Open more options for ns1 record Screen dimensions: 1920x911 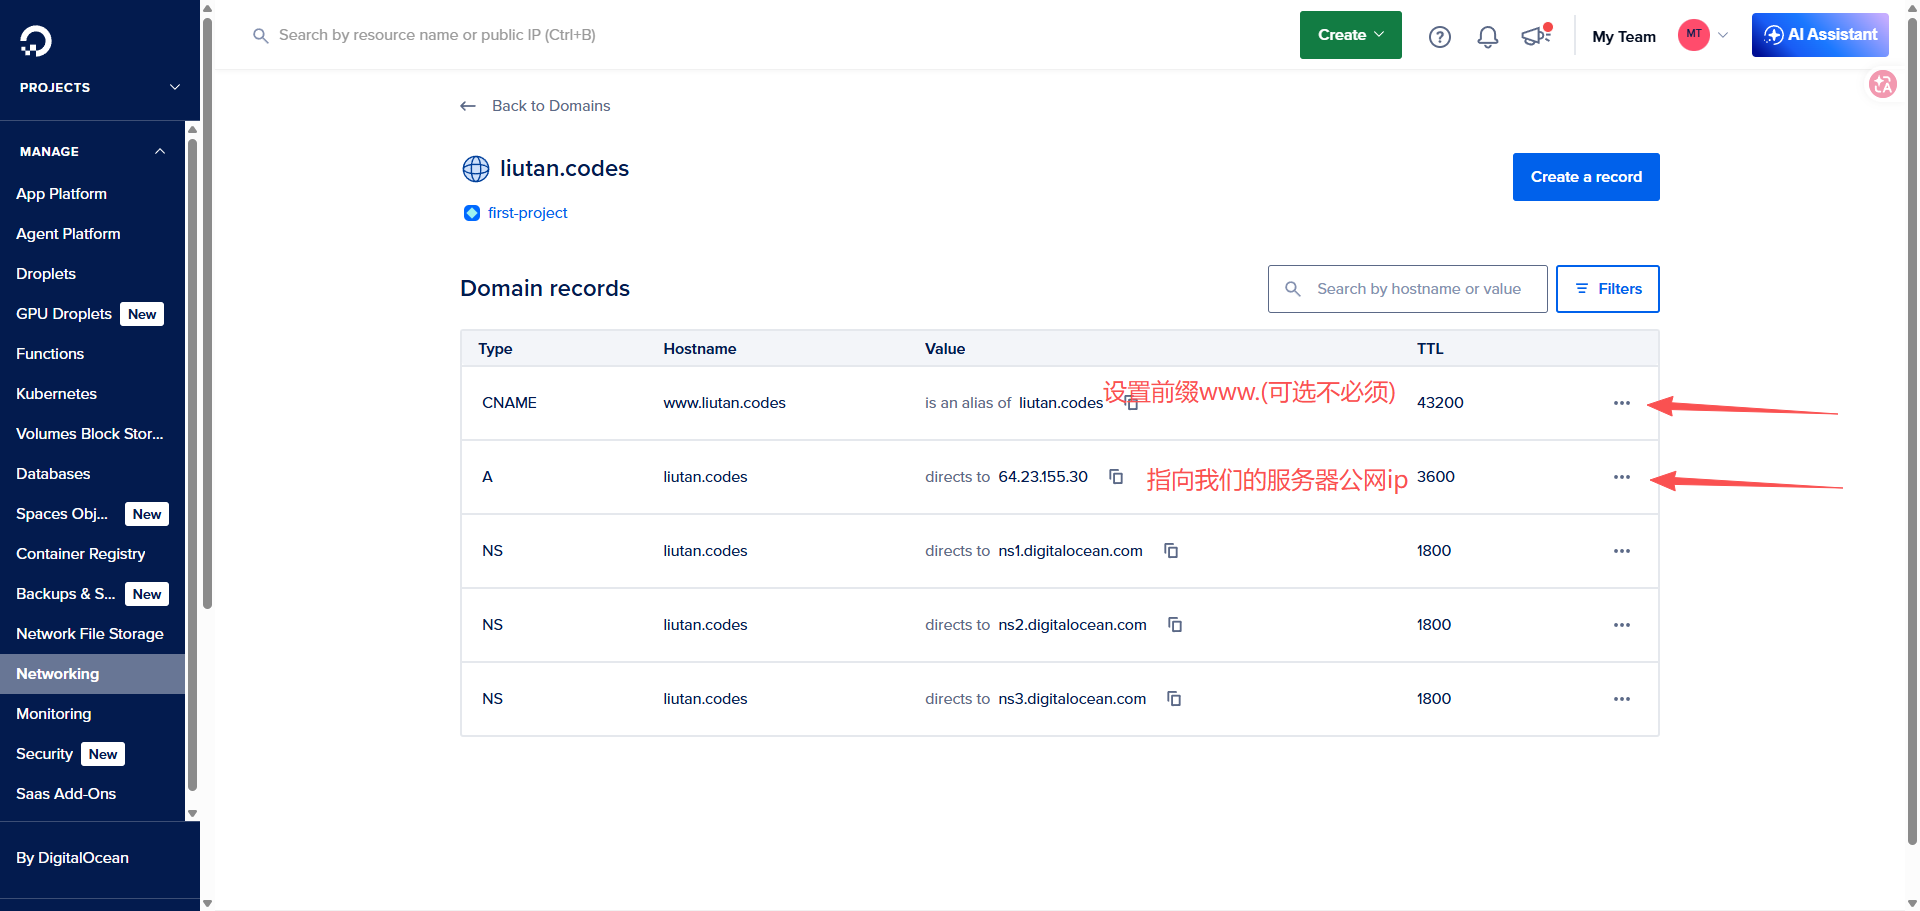point(1622,551)
